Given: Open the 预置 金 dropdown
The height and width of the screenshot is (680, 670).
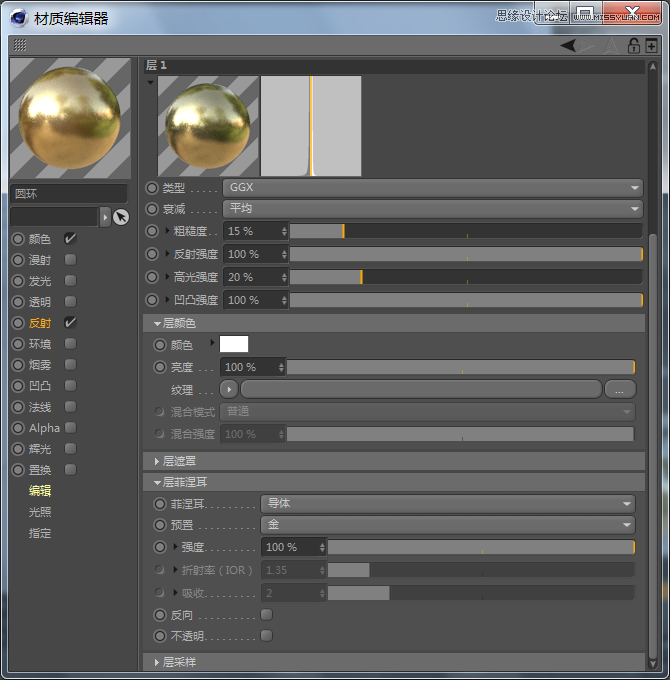Looking at the screenshot, I should tap(447, 525).
